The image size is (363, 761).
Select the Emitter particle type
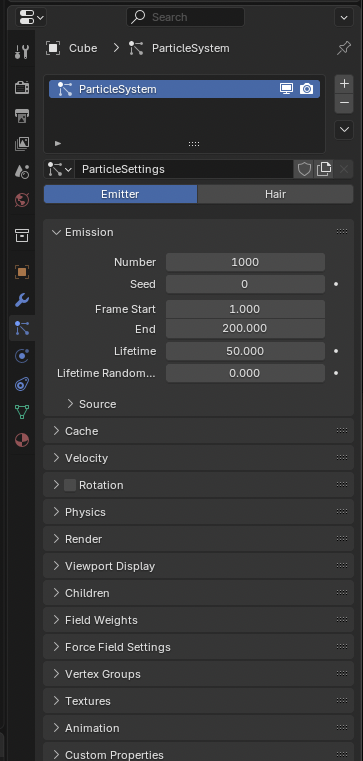click(120, 194)
